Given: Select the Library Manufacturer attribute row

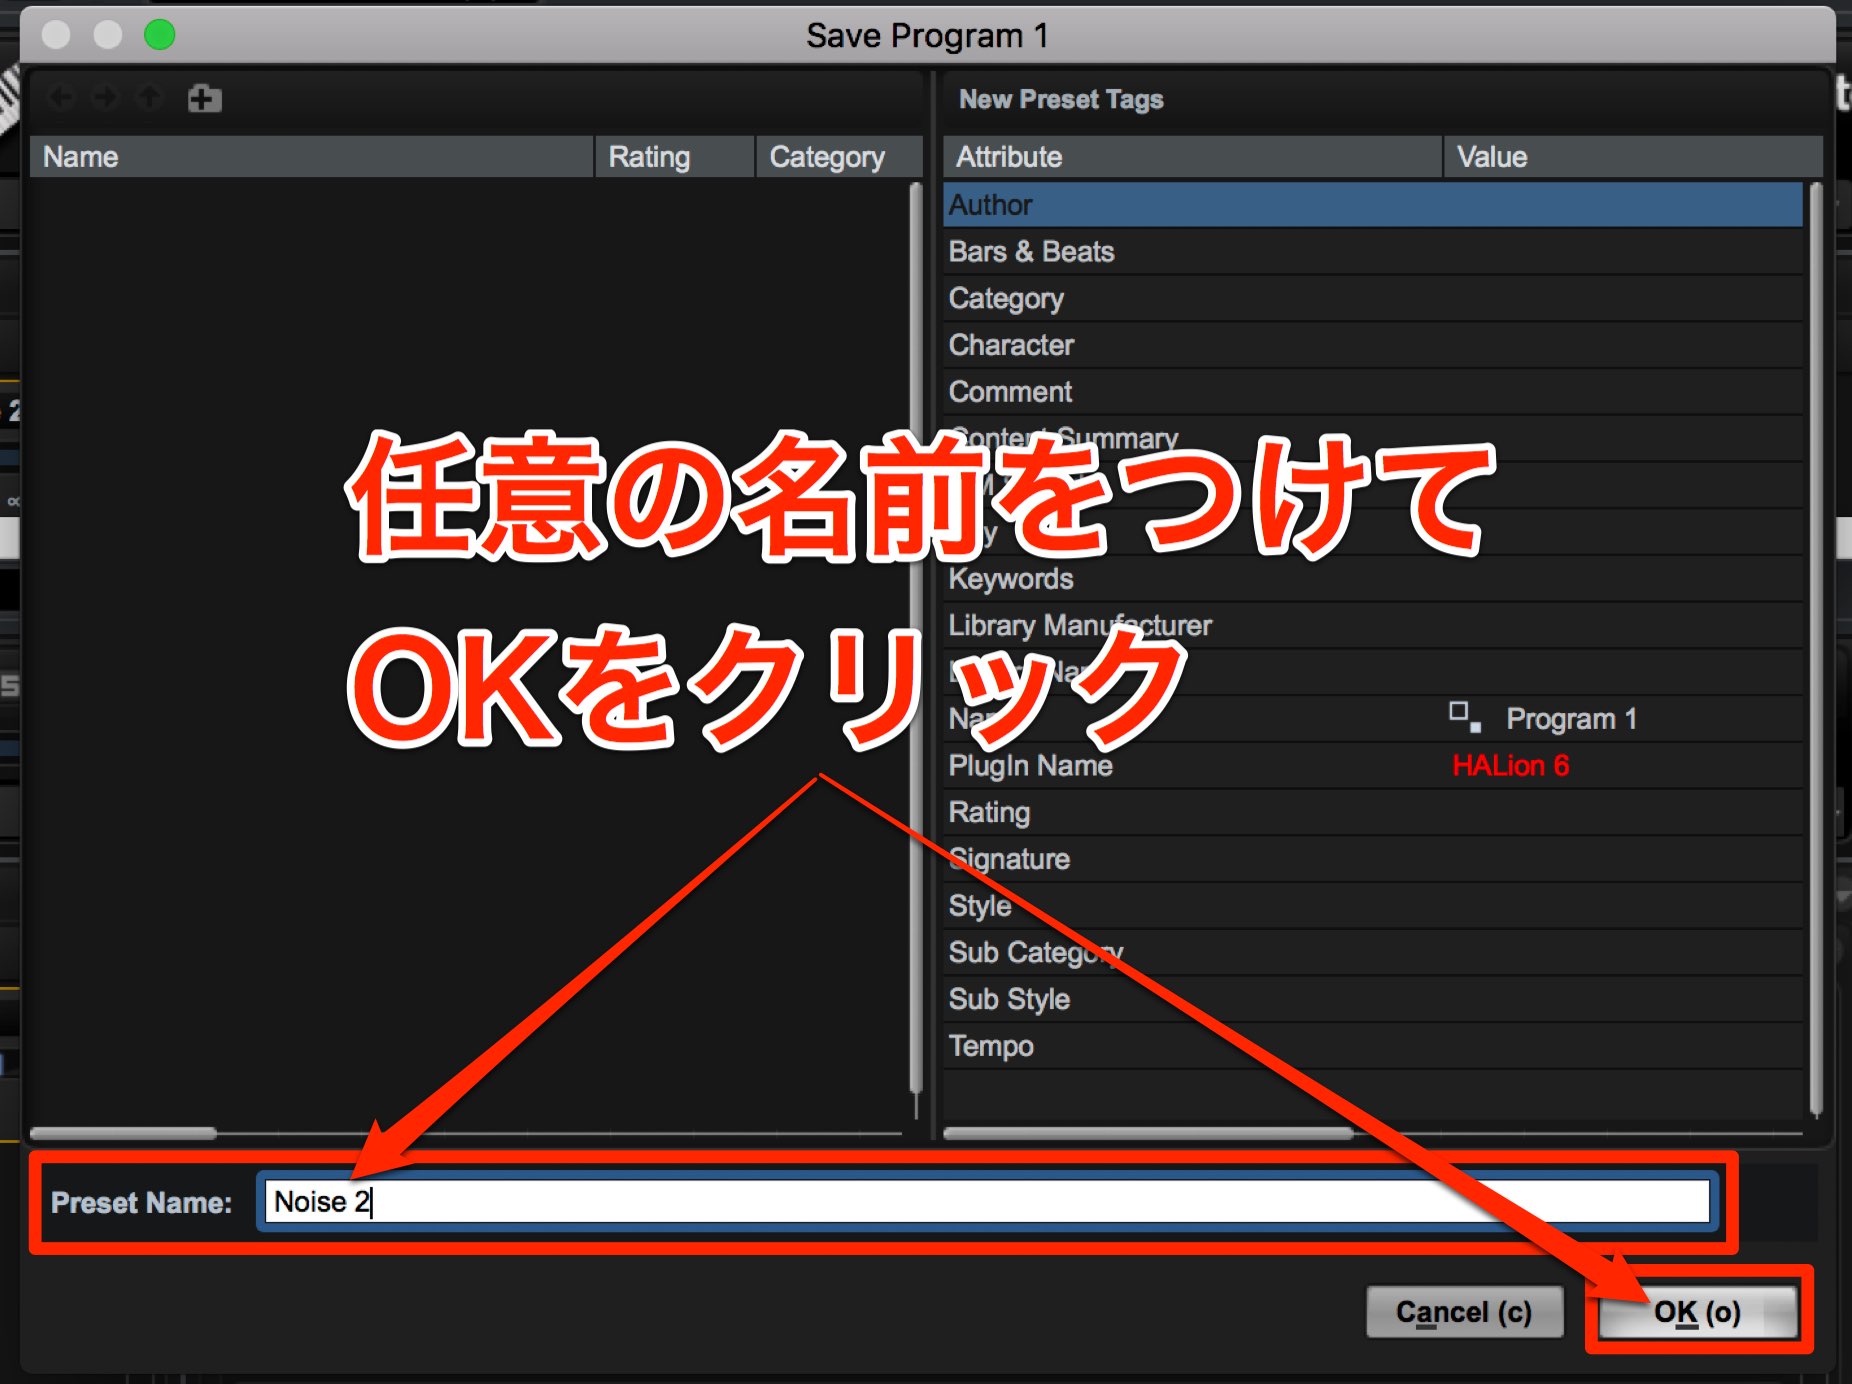Looking at the screenshot, I should pyautogui.click(x=1373, y=626).
